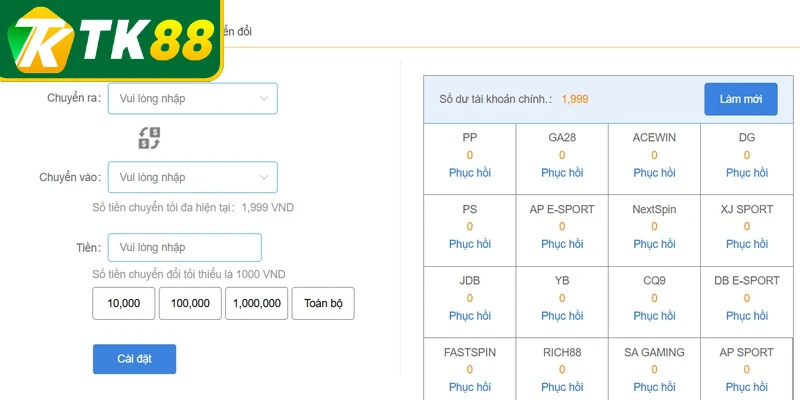Recover DG wallet with Phục hồi
The height and width of the screenshot is (400, 800).
(746, 172)
